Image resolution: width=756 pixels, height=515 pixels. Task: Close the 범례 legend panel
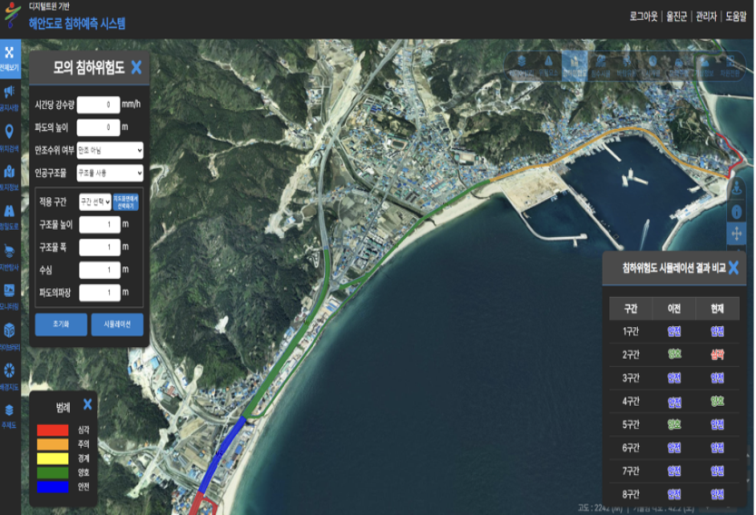click(87, 405)
